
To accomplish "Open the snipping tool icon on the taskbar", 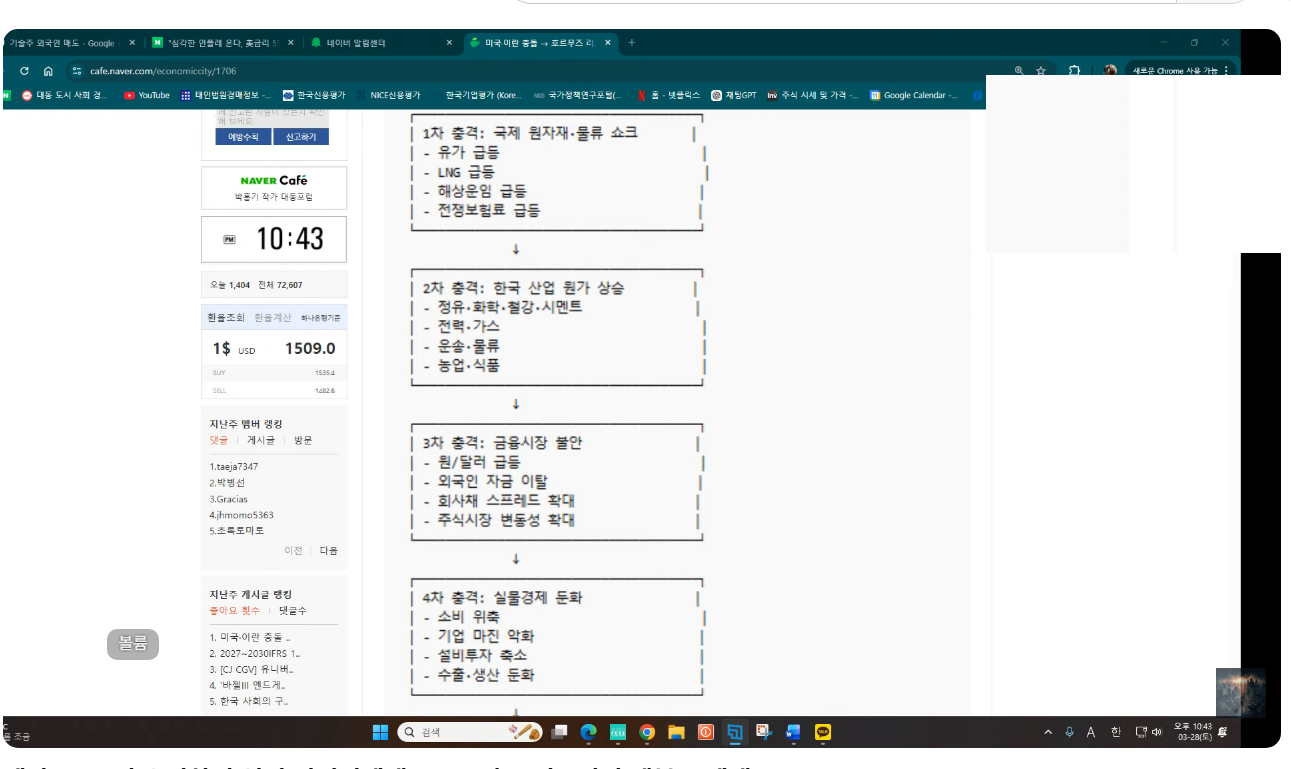I will coord(763,732).
